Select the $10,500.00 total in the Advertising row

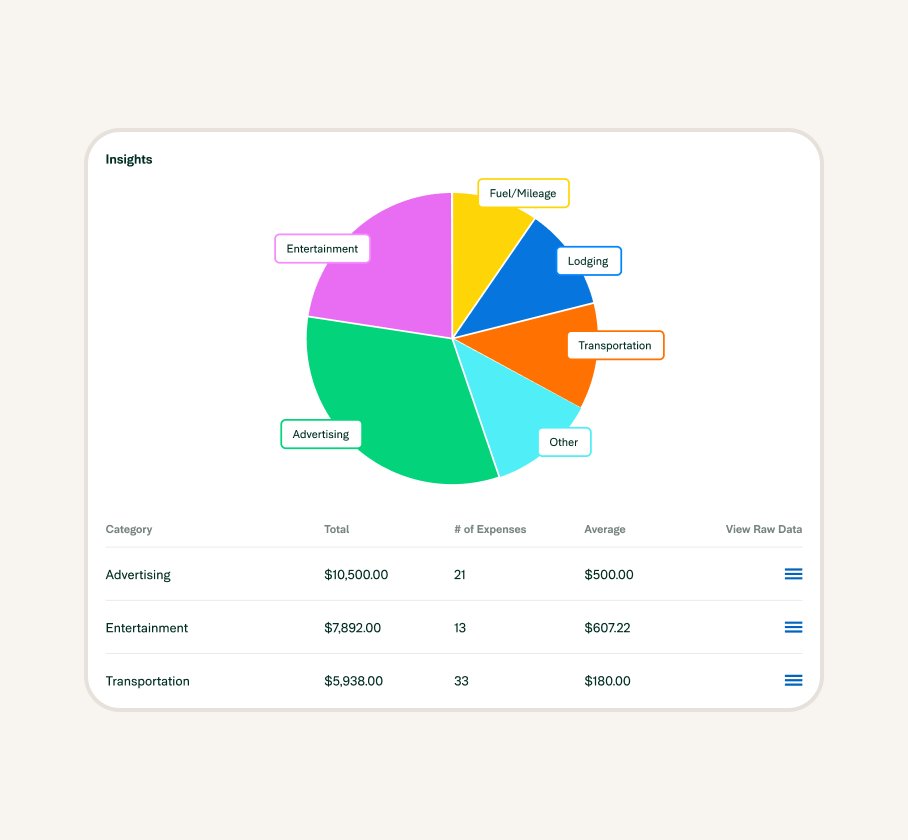coord(356,575)
